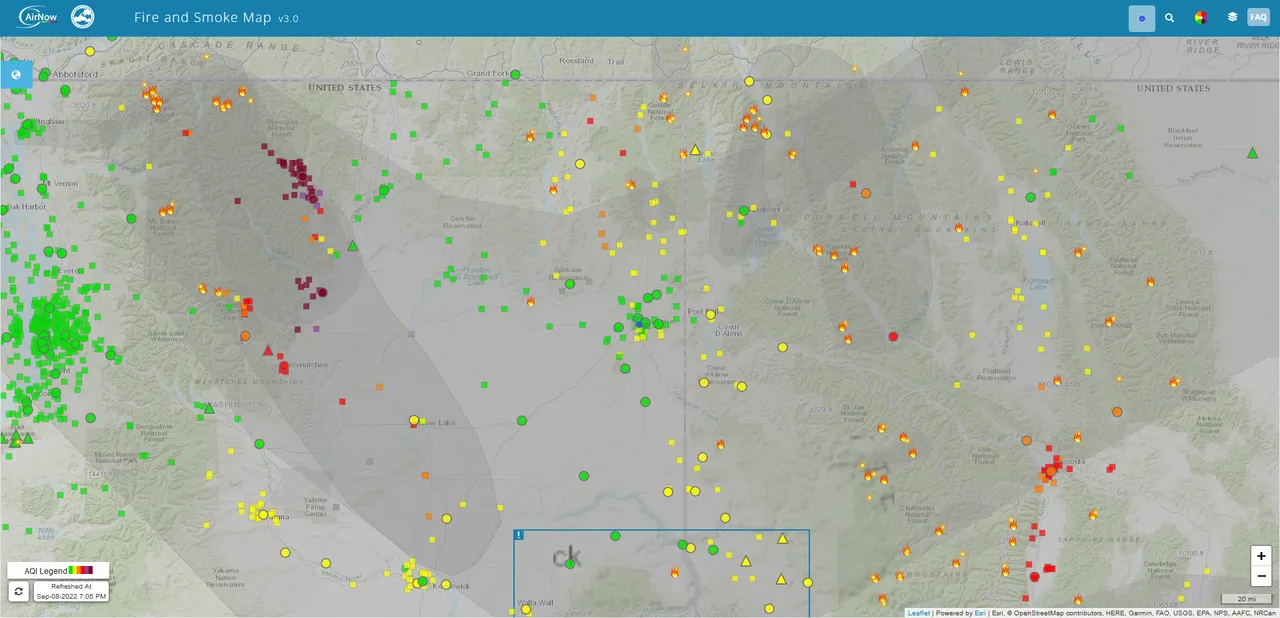Select the orange circle monitor north of Purcell Mountains
This screenshot has height=618, width=1280.
(866, 193)
